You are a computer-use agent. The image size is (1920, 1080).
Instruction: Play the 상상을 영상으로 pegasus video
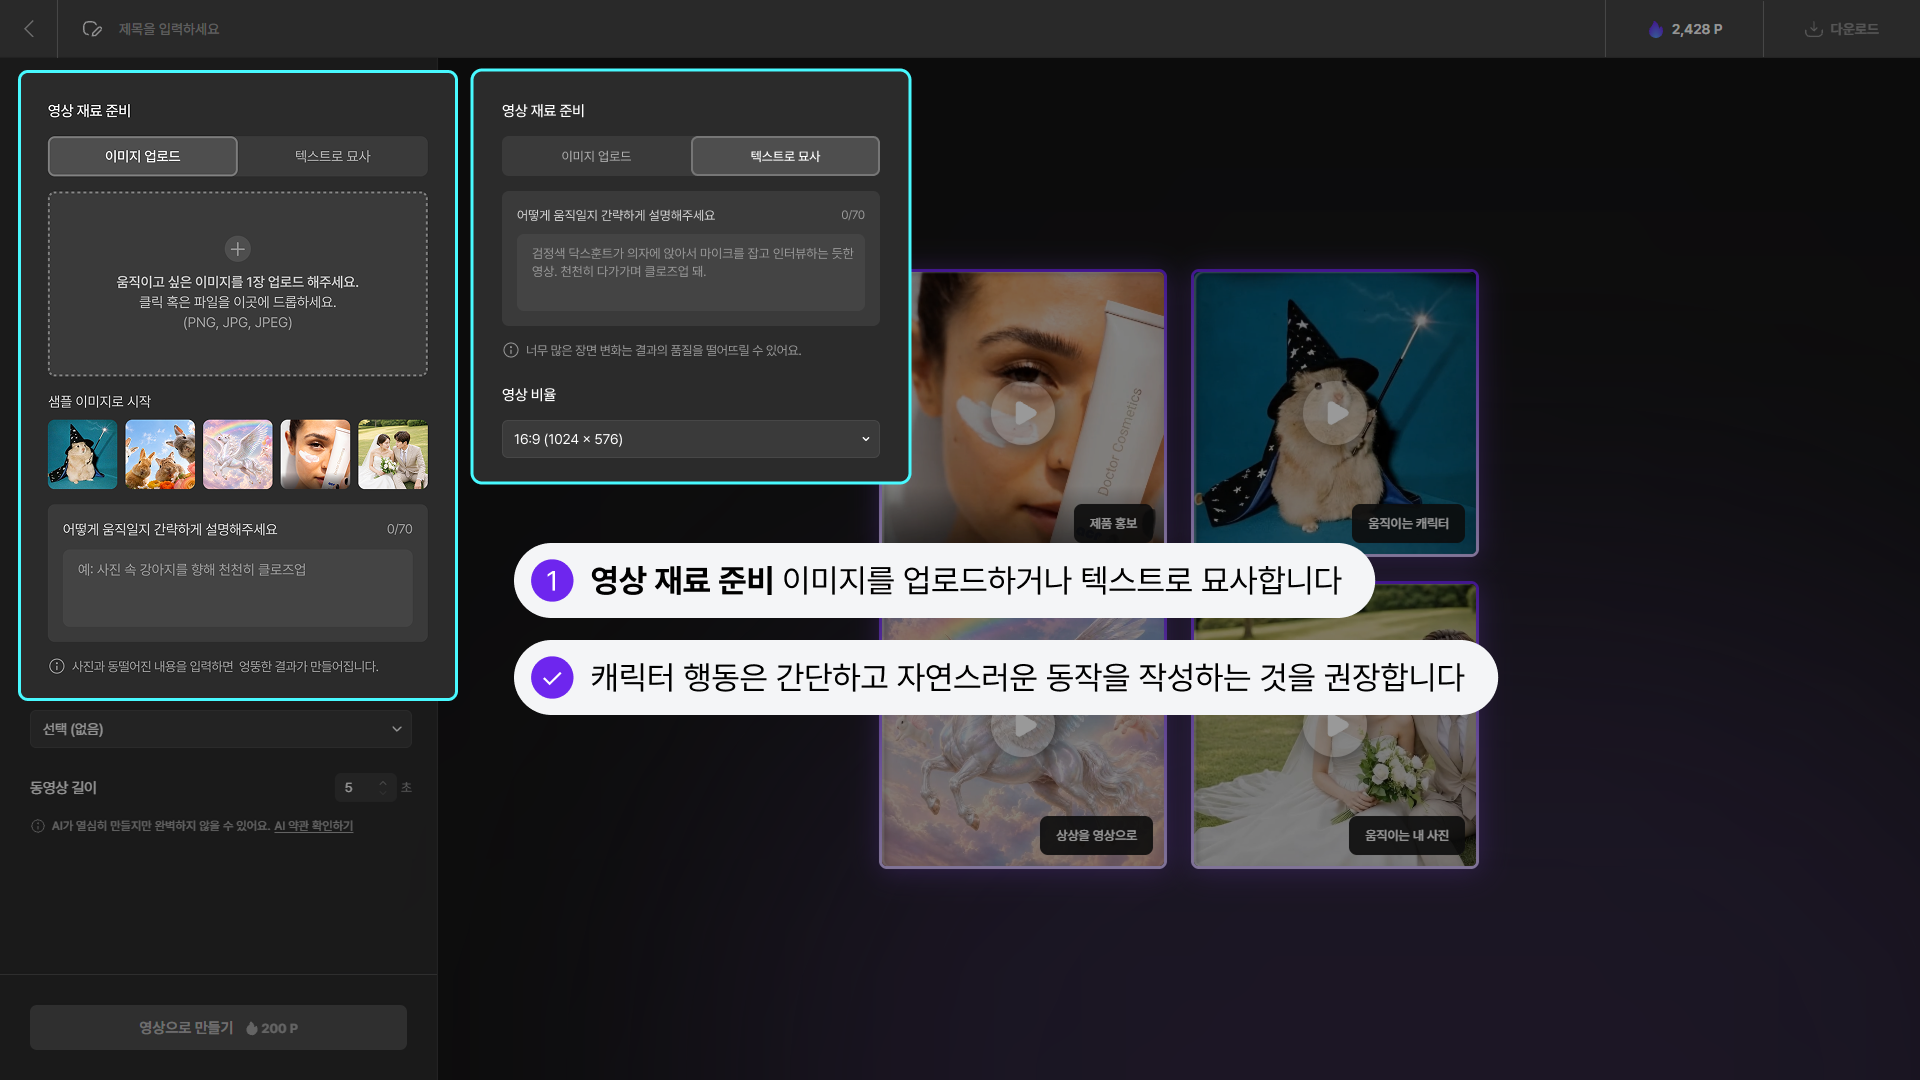tap(1023, 726)
